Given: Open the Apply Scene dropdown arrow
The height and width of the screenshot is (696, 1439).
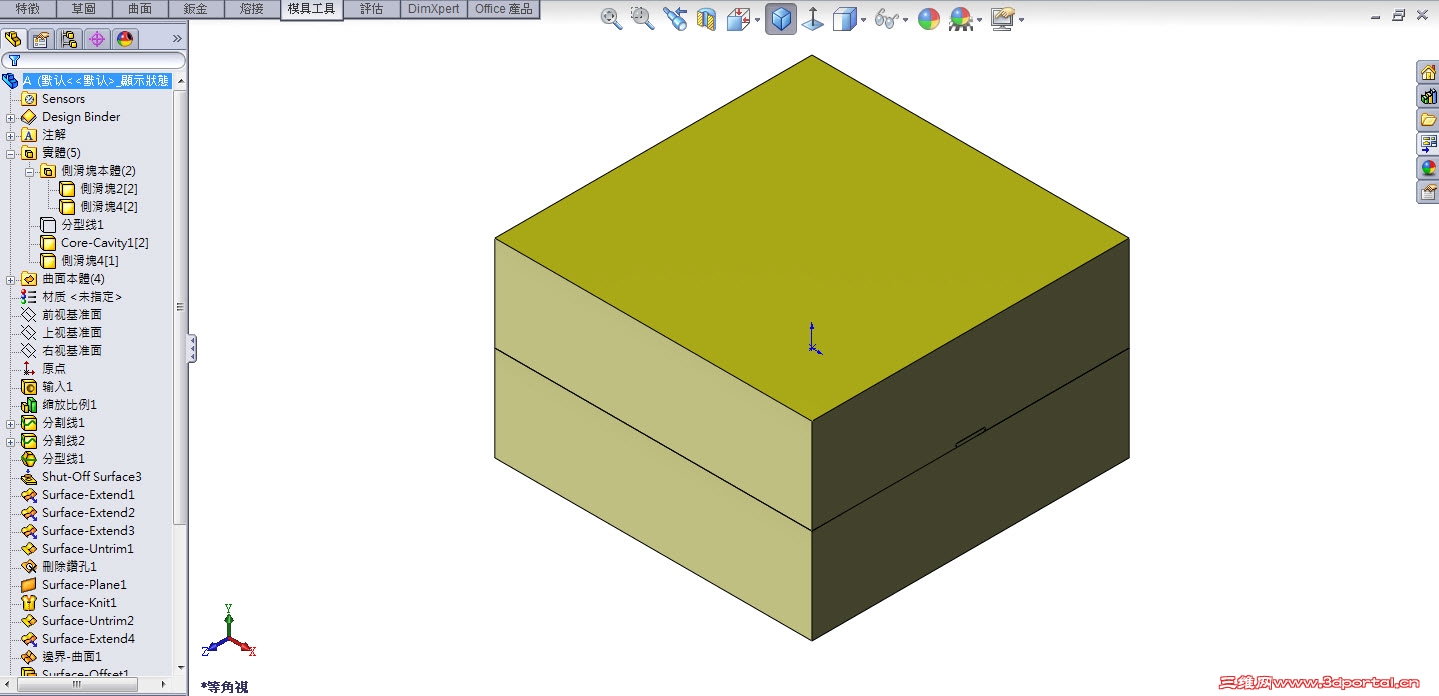Looking at the screenshot, I should coord(979,20).
